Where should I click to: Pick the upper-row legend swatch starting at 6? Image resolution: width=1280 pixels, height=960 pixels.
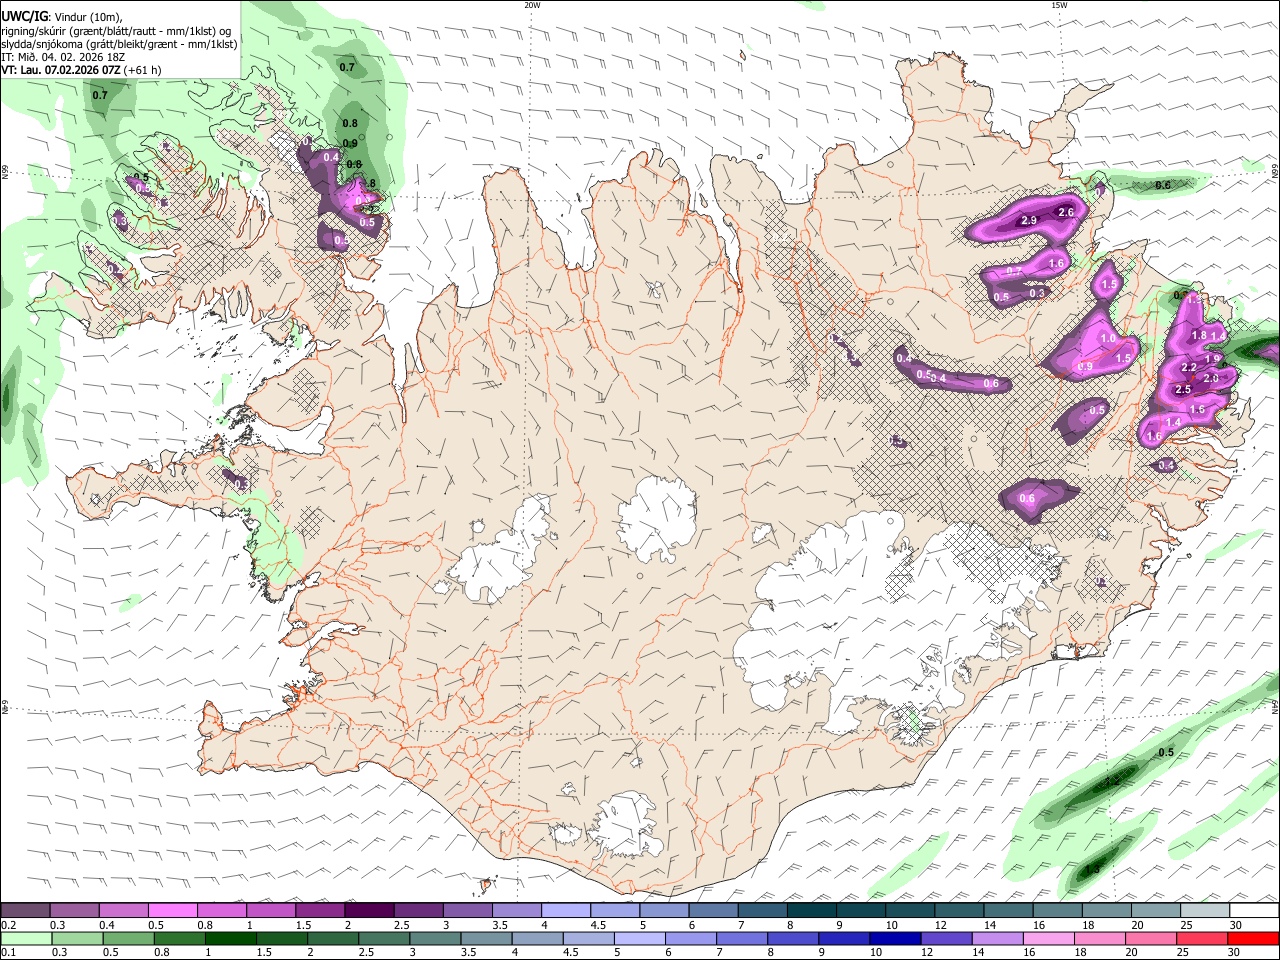713,911
